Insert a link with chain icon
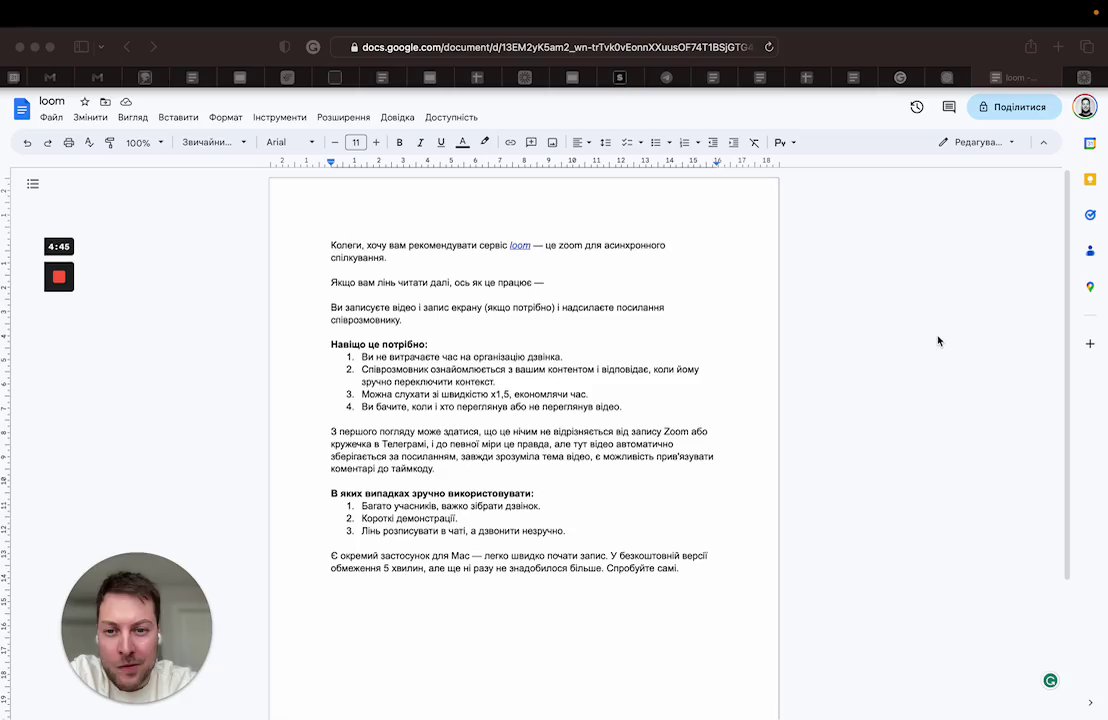This screenshot has height=720, width=1108. [510, 143]
